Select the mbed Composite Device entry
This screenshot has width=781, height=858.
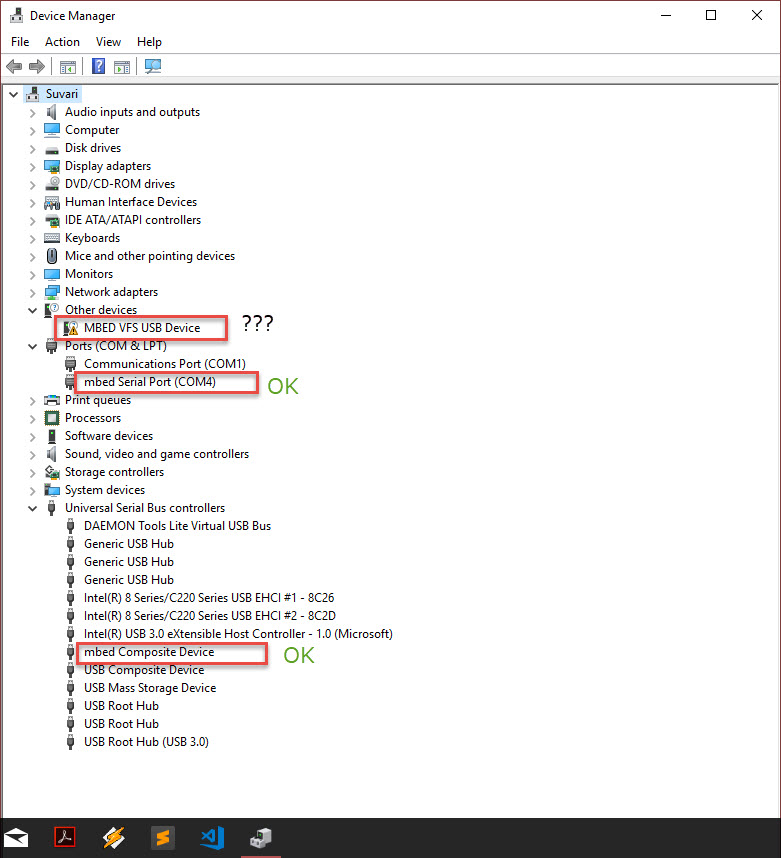pos(148,652)
